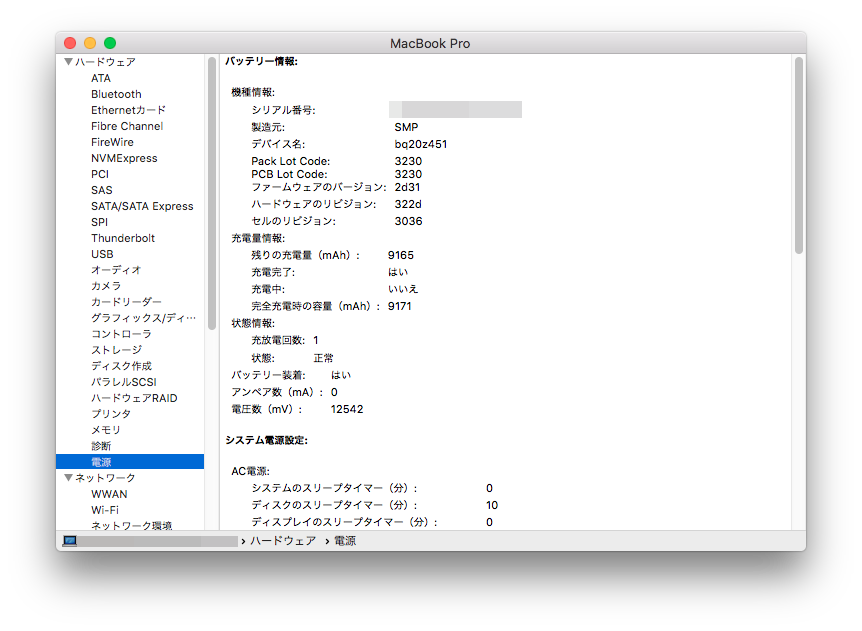This screenshot has height=631, width=862.
Task: Click the MacBook Pro window title
Action: [430, 43]
